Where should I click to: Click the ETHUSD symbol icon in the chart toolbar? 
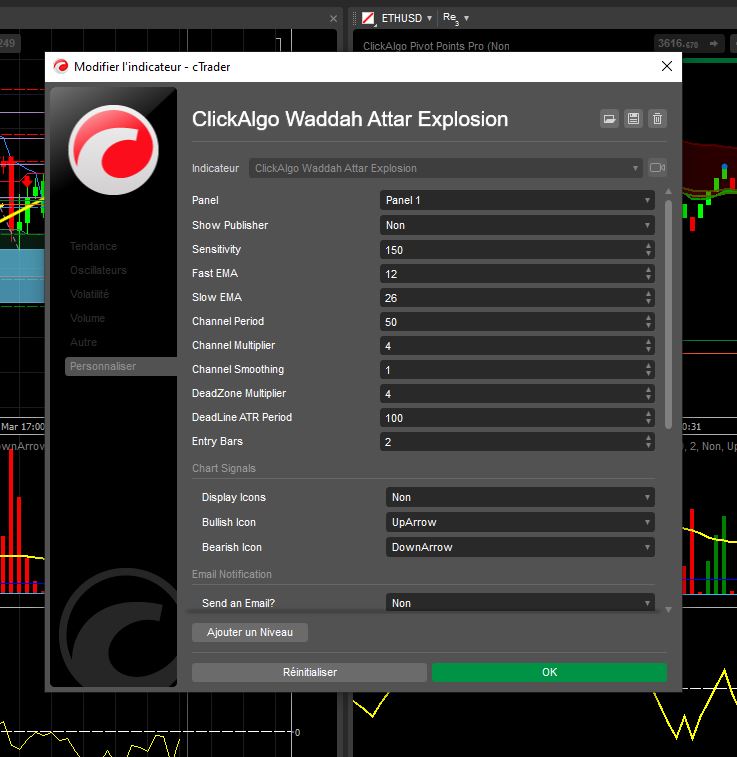point(368,18)
